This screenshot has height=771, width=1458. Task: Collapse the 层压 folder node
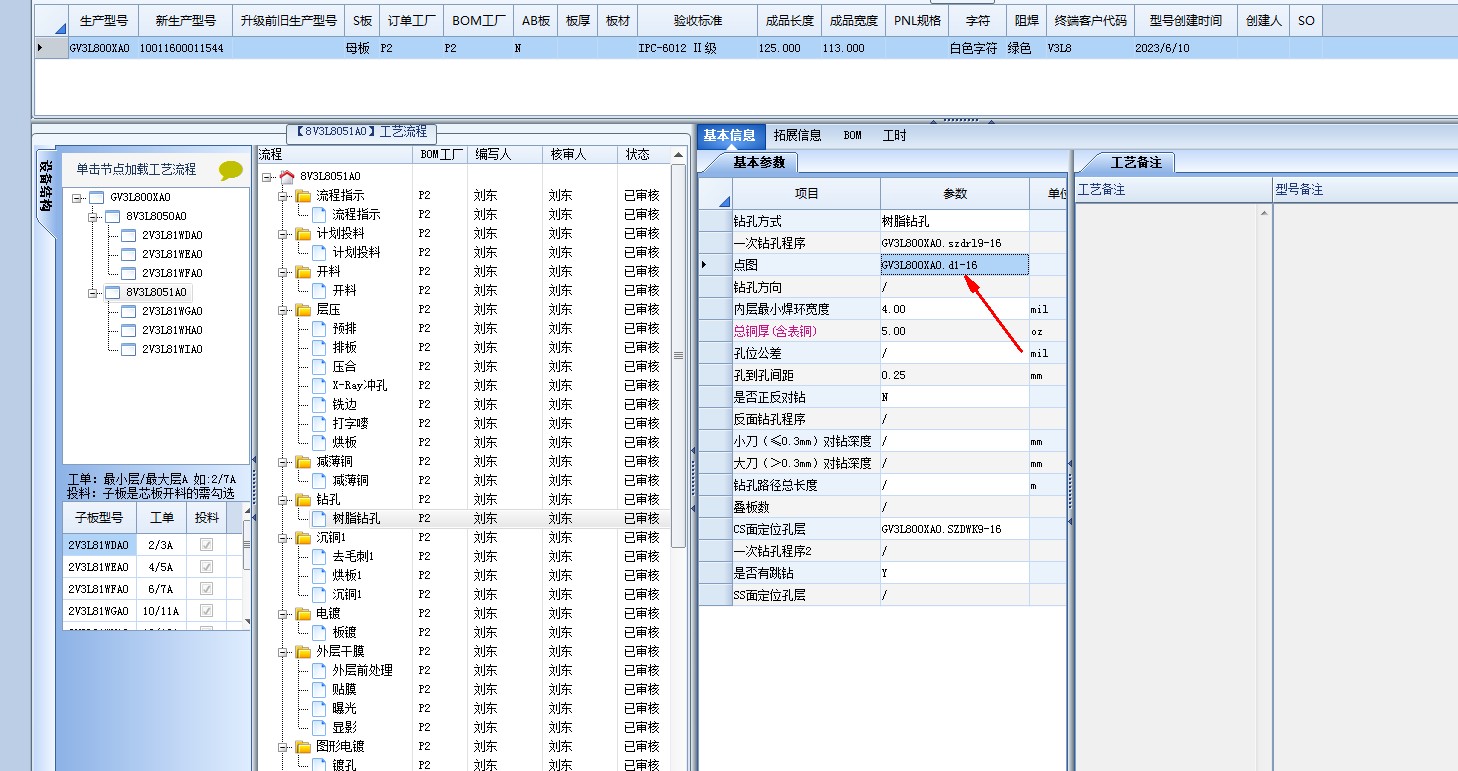(284, 310)
